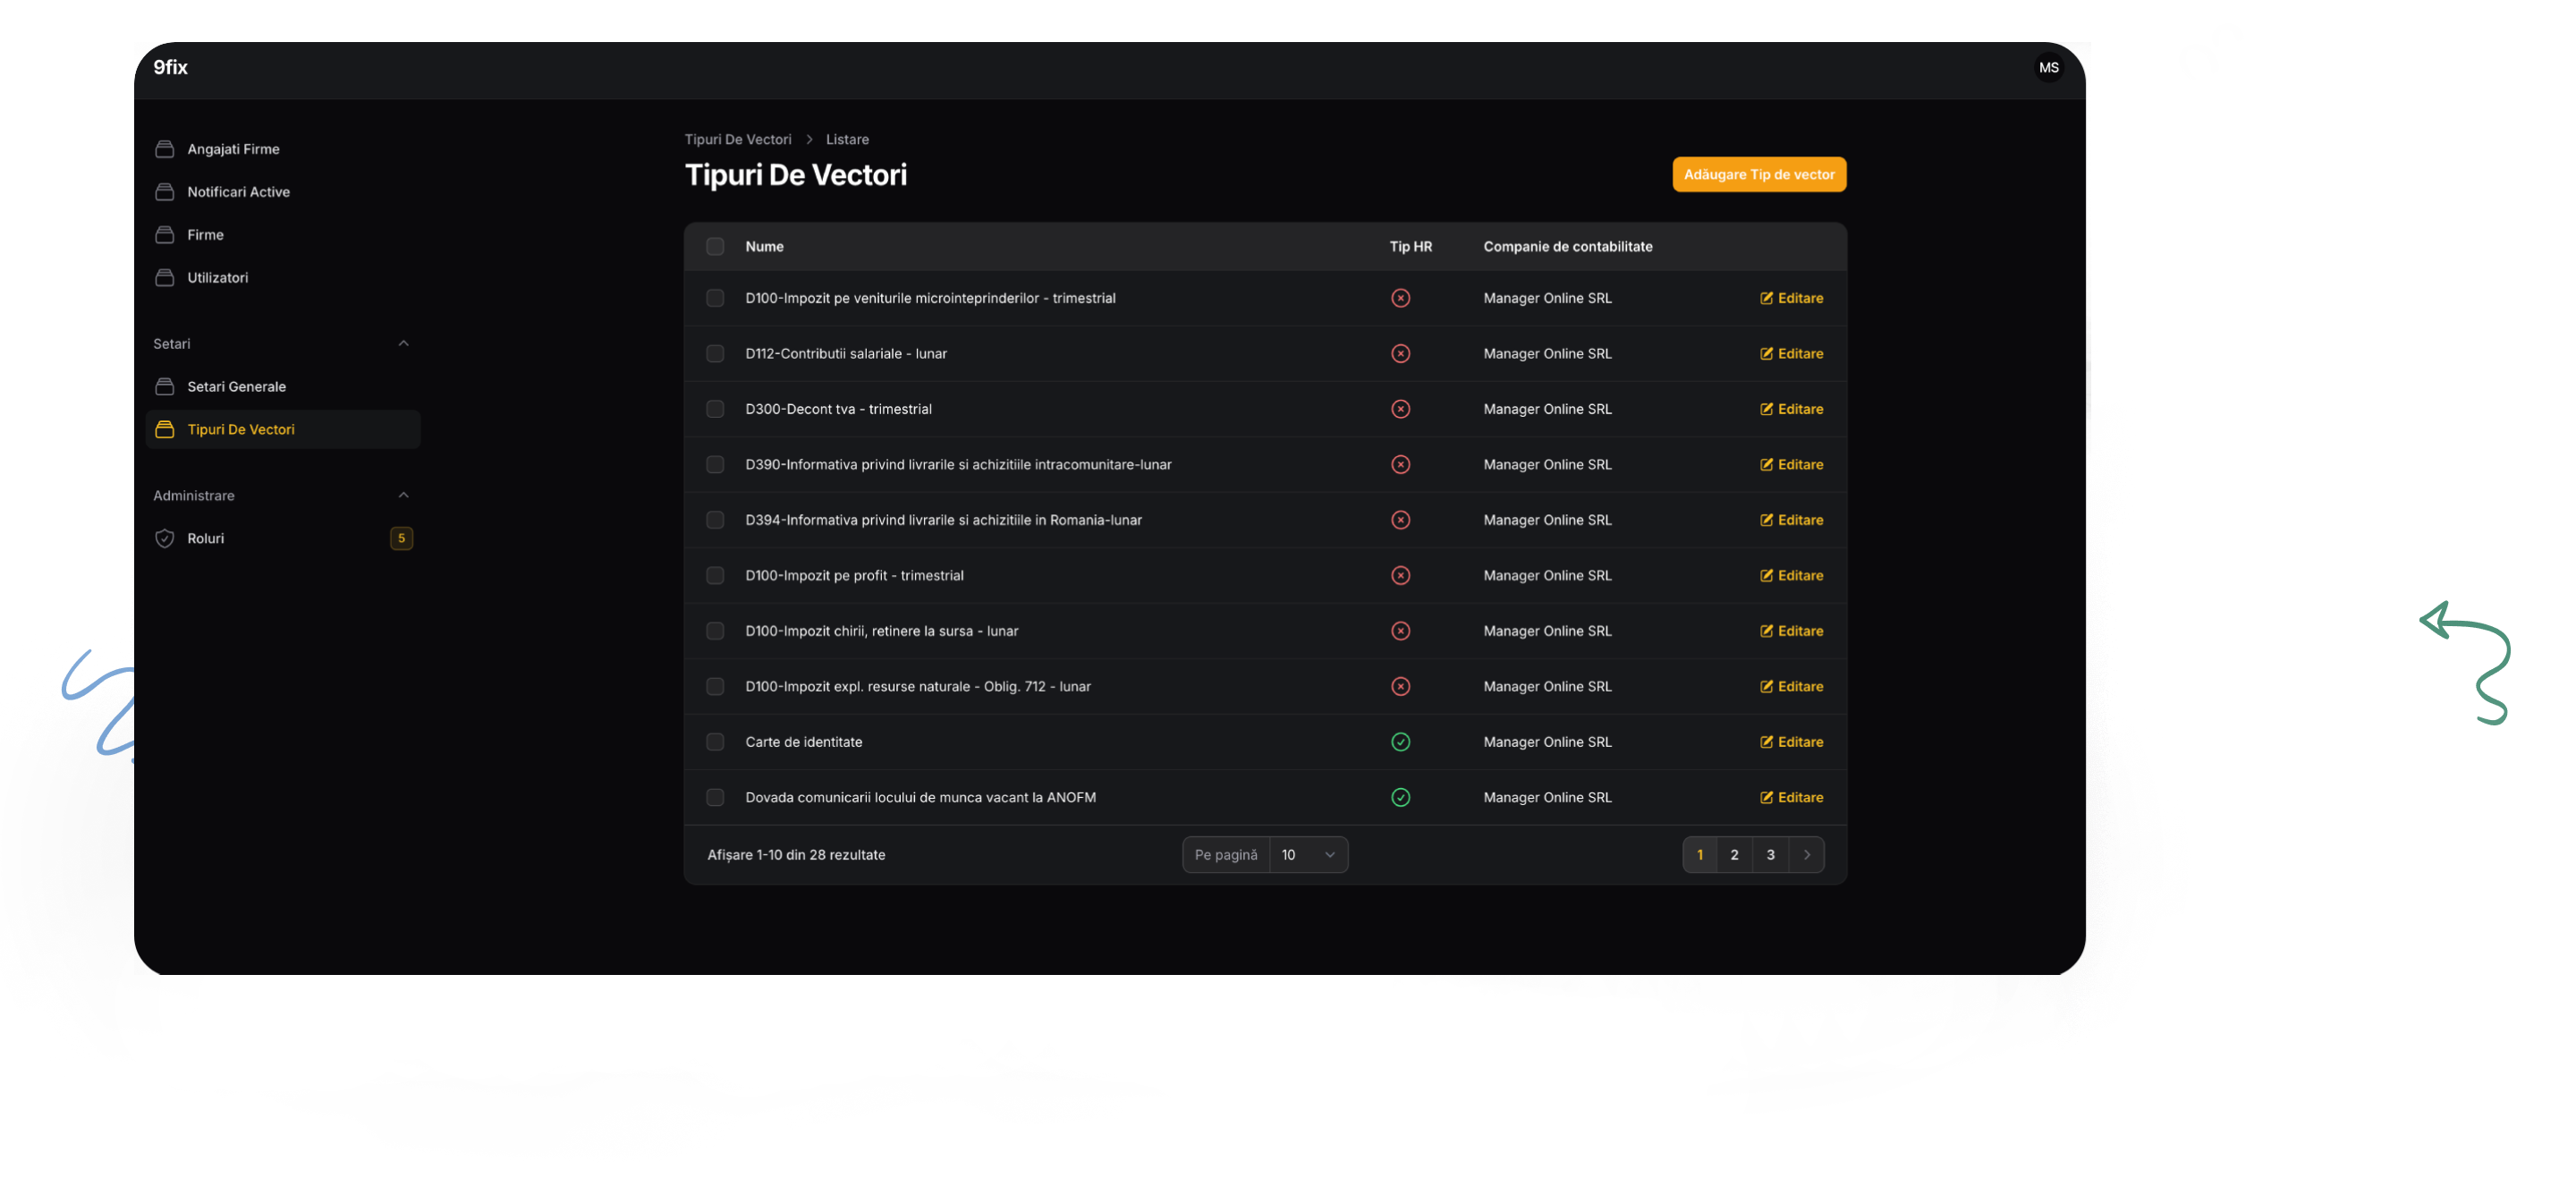Click the Setari Generale sidebar icon
The width and height of the screenshot is (2576, 1195).
pyautogui.click(x=165, y=387)
